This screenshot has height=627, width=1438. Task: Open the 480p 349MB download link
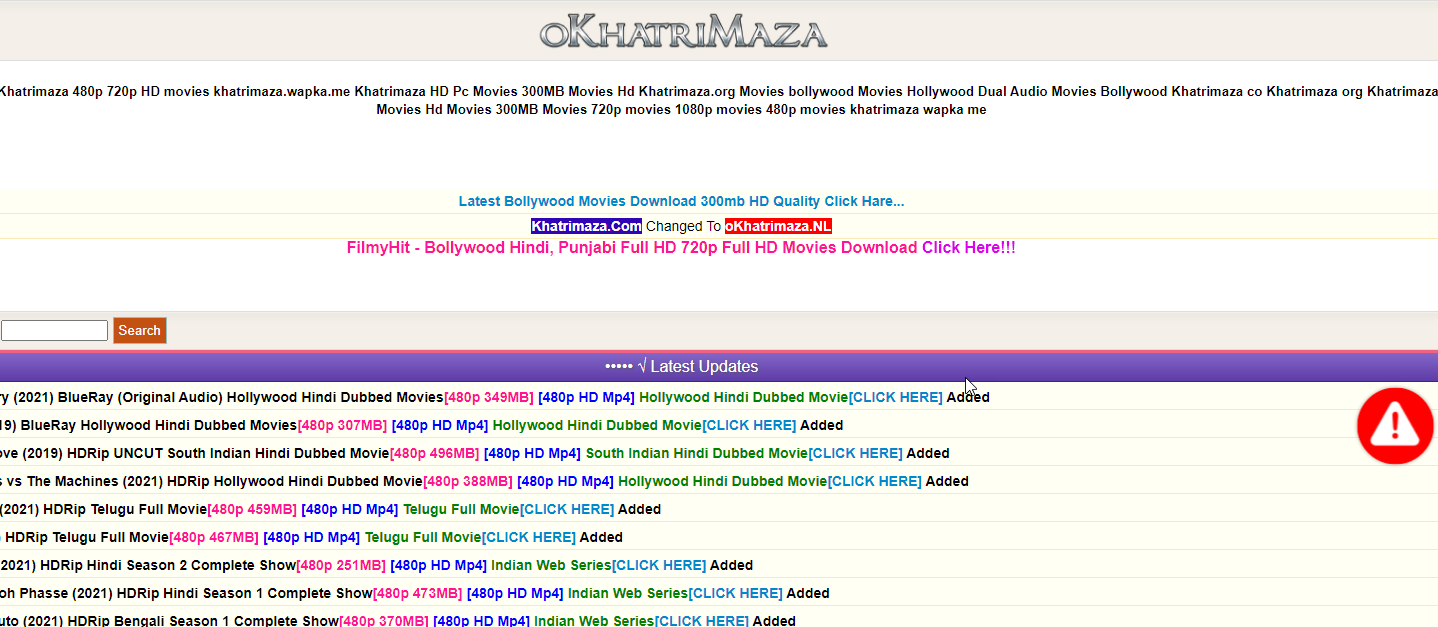(x=489, y=397)
